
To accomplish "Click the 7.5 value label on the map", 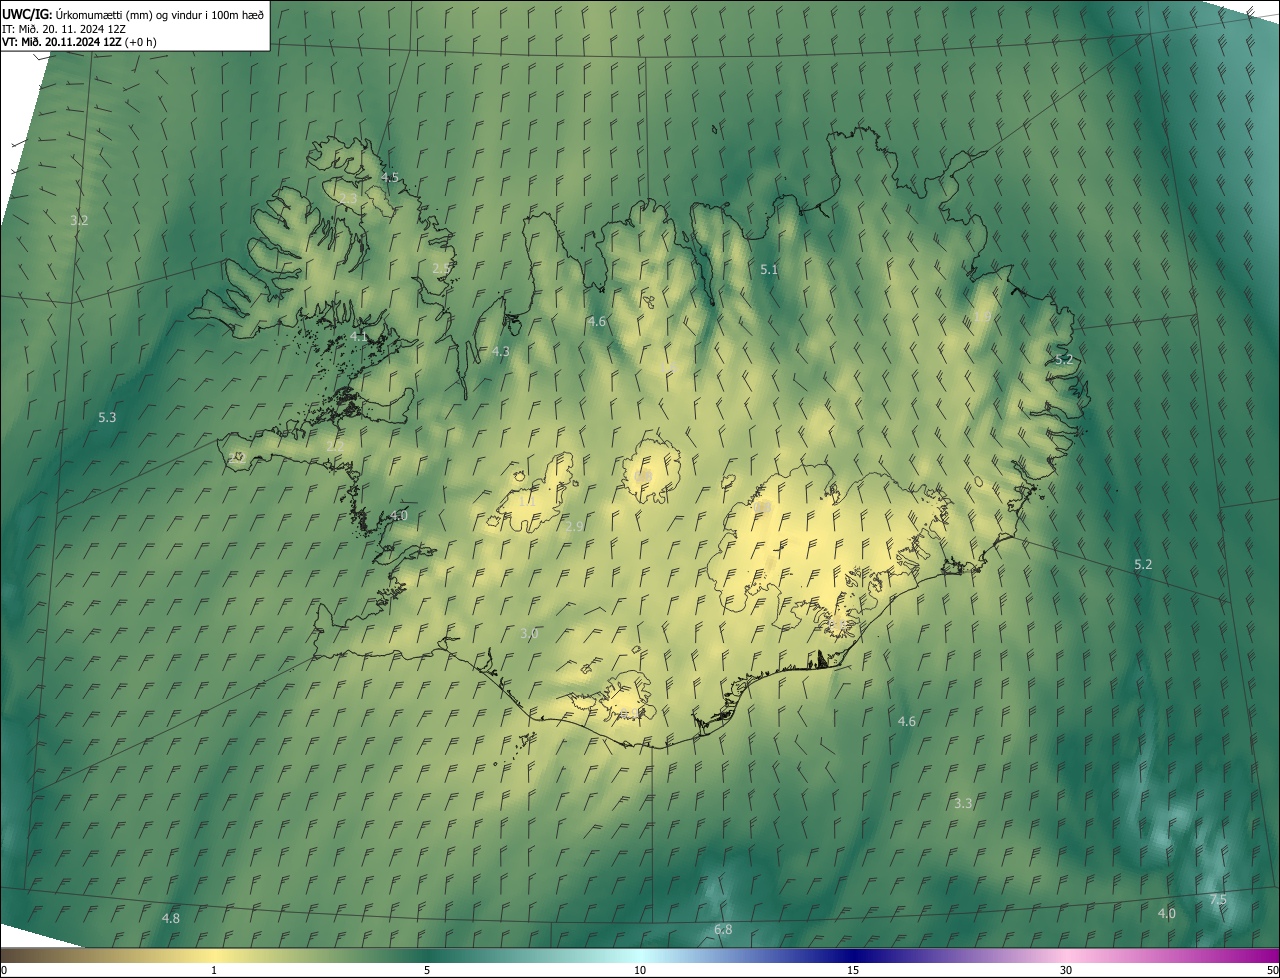I will pyautogui.click(x=1218, y=900).
